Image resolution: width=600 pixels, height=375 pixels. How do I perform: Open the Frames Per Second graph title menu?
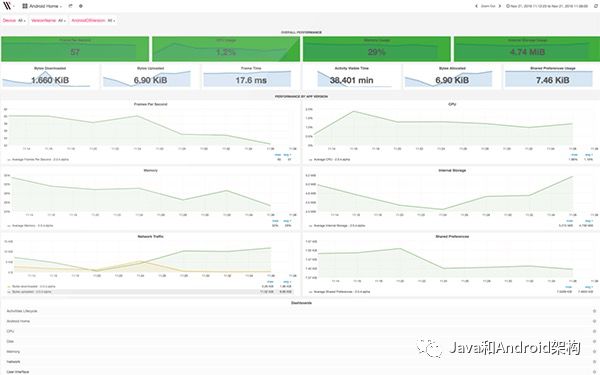(150, 104)
